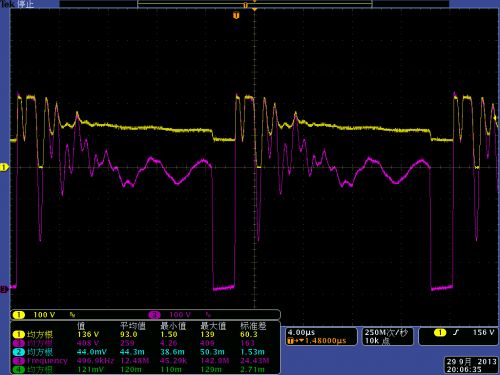Click the cyan channel 2 measurement badge

19,352
